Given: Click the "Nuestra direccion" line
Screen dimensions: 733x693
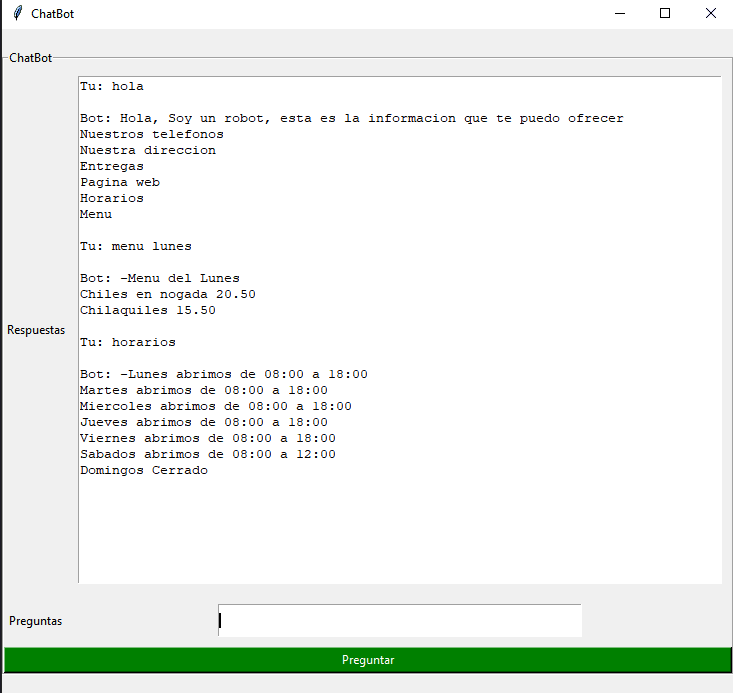Looking at the screenshot, I should 148,150.
